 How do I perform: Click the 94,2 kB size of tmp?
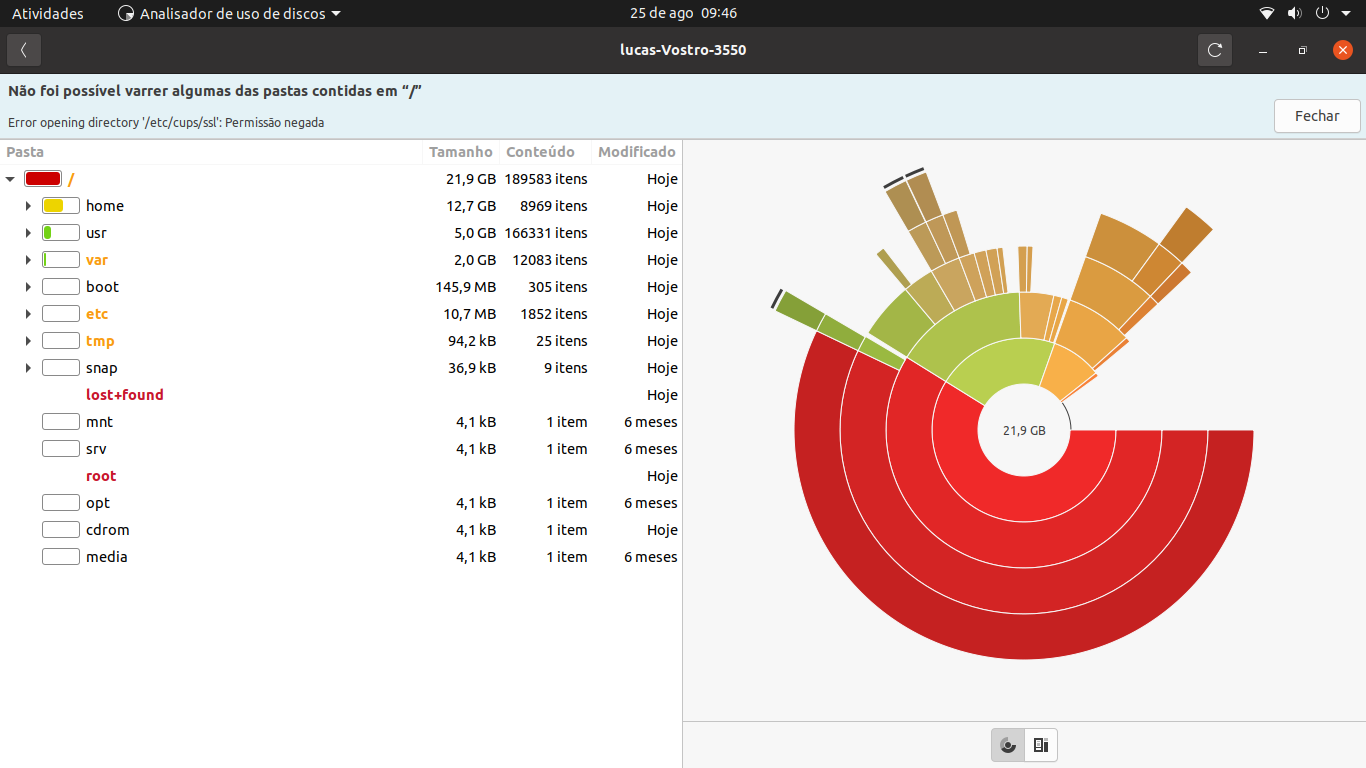(470, 341)
